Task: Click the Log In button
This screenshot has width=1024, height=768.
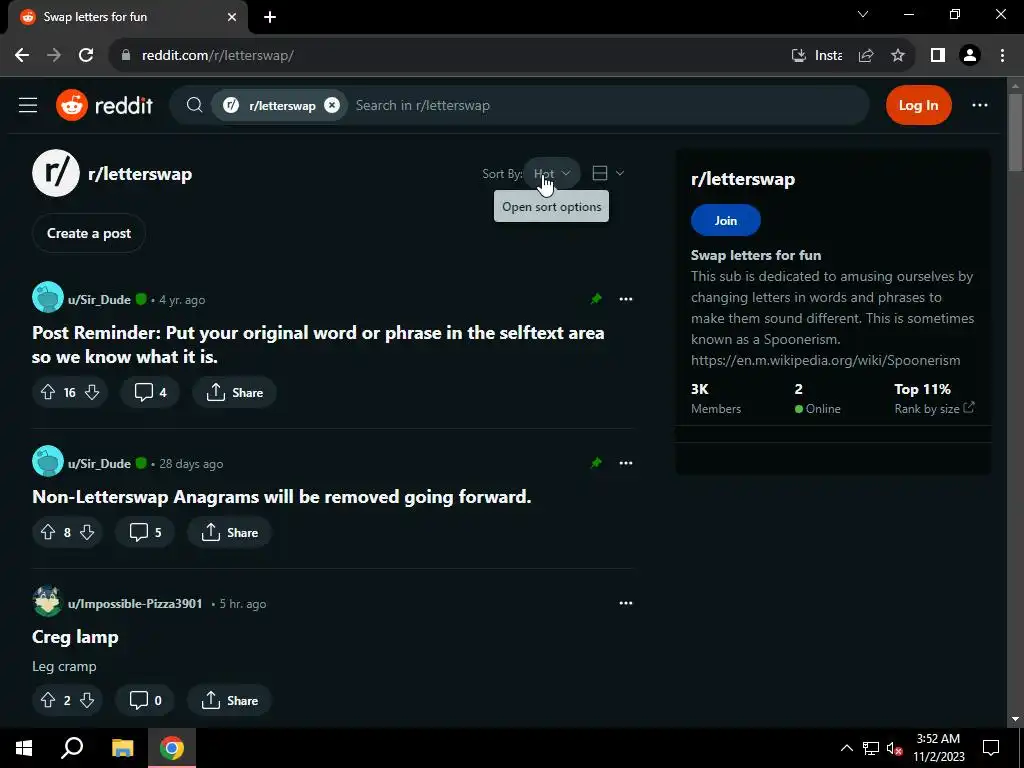Action: point(918,105)
